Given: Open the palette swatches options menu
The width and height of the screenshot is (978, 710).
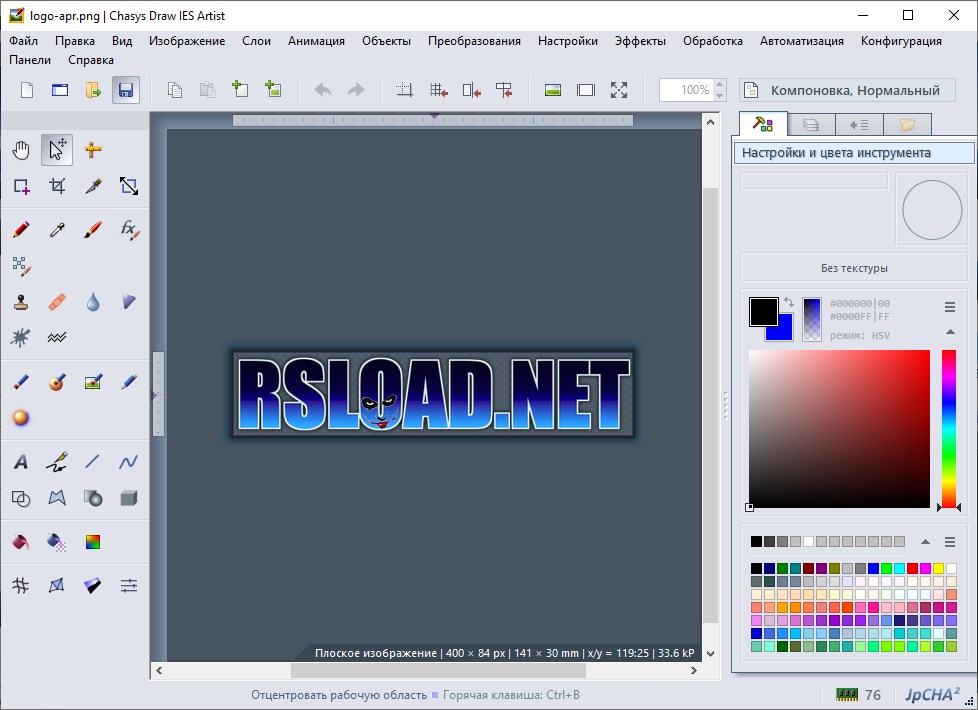Looking at the screenshot, I should click(x=949, y=542).
